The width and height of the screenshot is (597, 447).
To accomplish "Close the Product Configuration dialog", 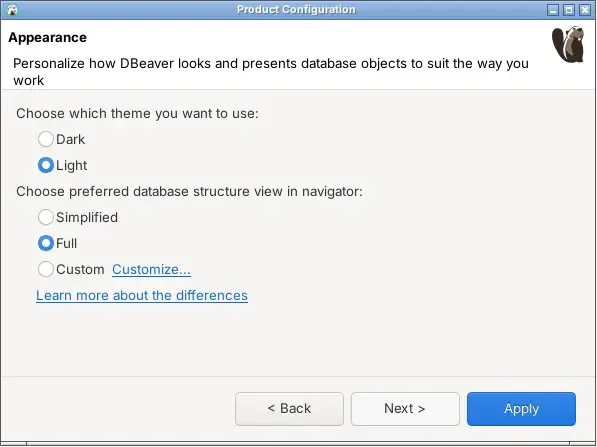I will pos(585,10).
